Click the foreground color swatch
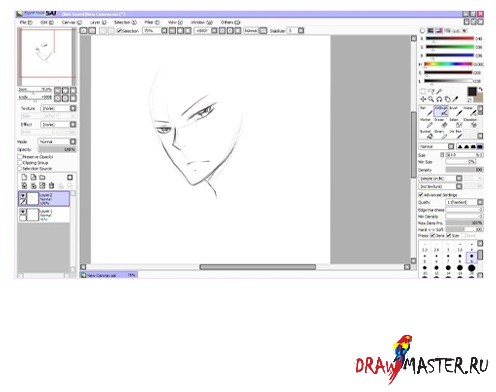The height and width of the screenshot is (392, 496). coord(471,92)
